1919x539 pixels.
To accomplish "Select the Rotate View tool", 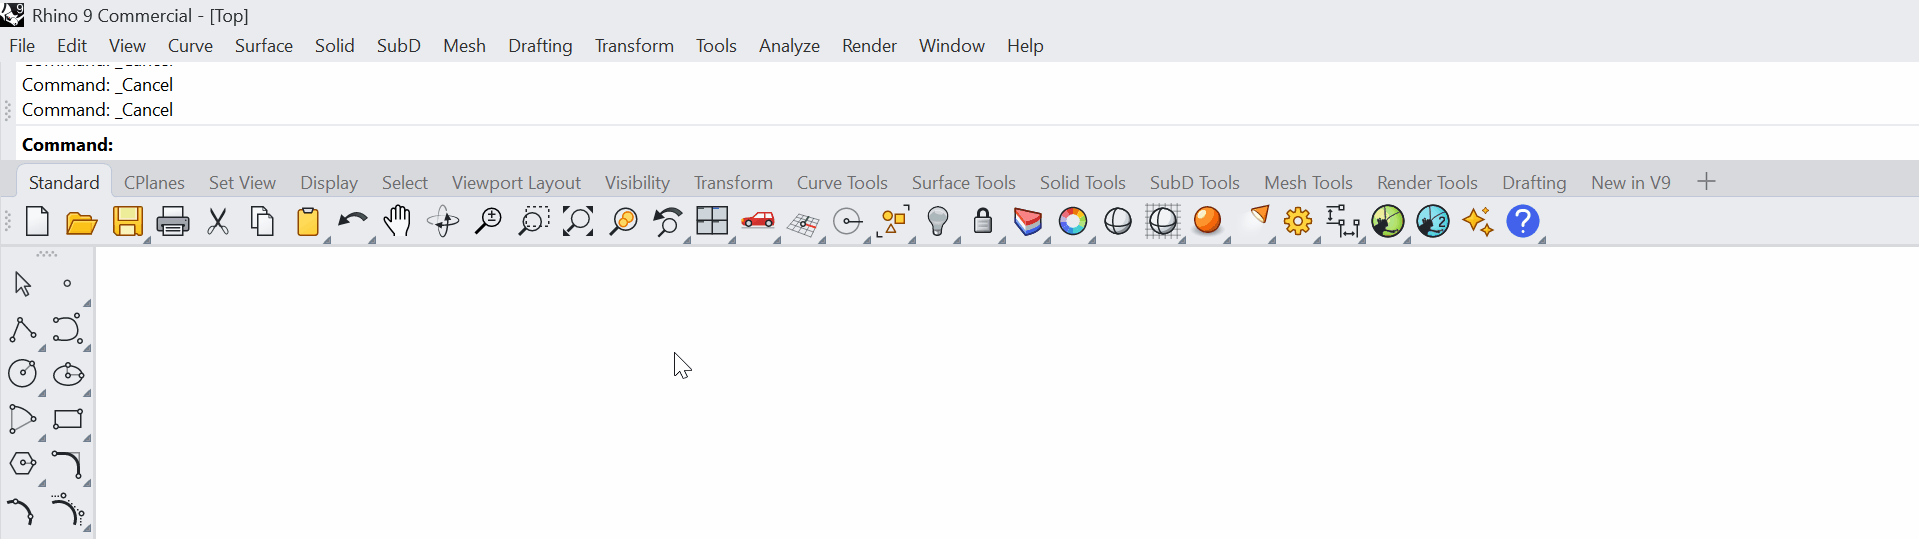I will (x=443, y=221).
